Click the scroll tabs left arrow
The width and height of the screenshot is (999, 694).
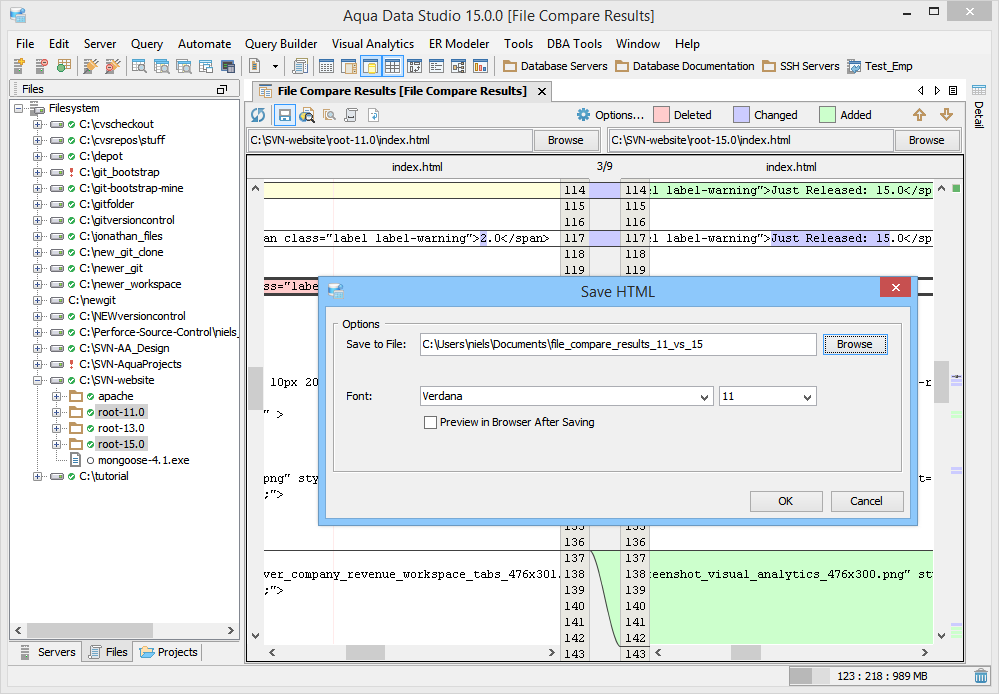[920, 90]
